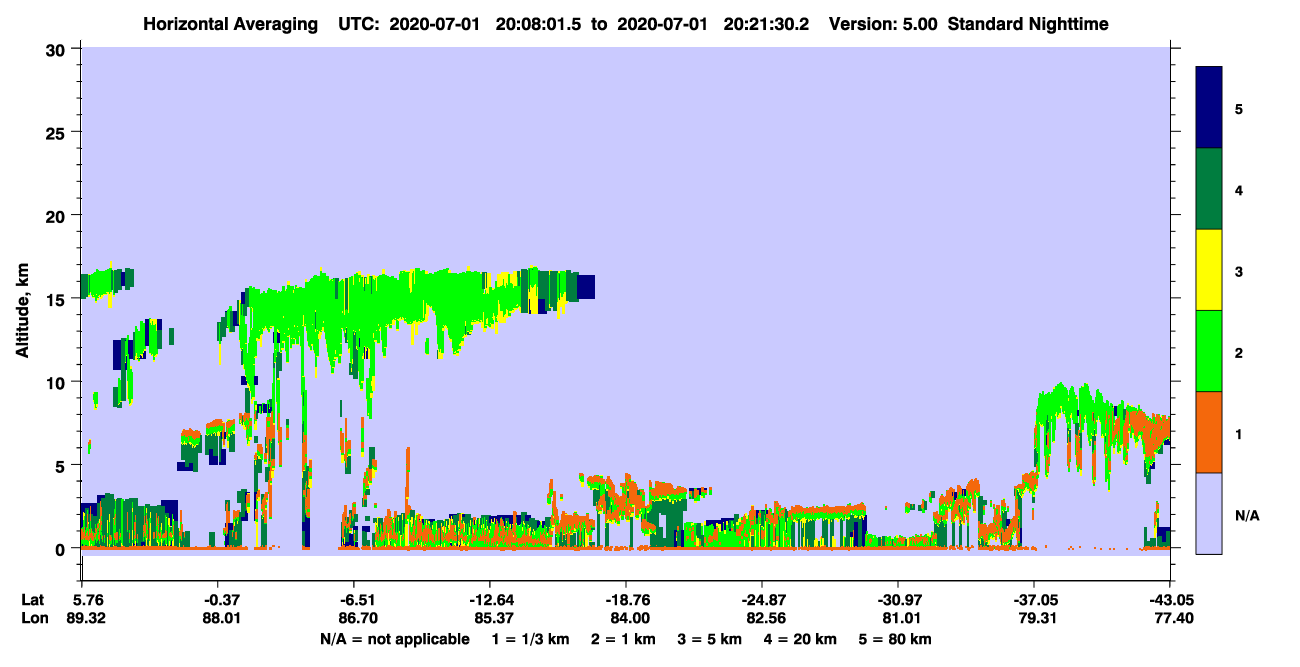Click the y-axis tick label 25
The width and height of the screenshot is (1300, 667).
[x=58, y=132]
